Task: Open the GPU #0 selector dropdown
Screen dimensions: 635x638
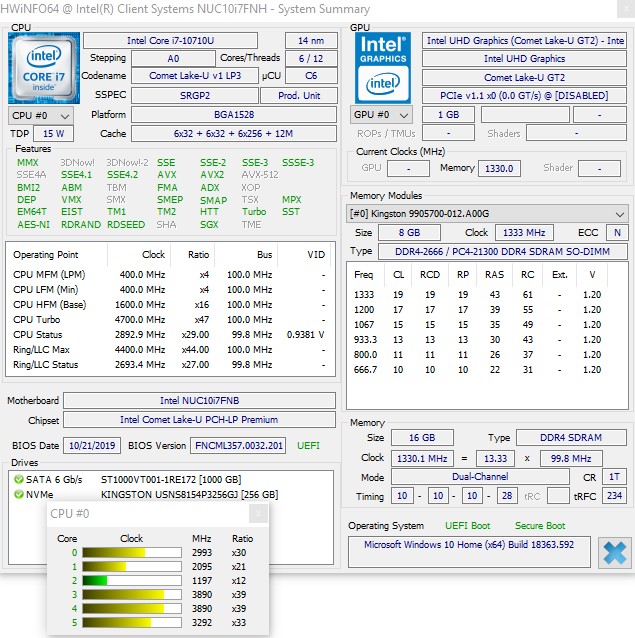Action: coord(381,115)
